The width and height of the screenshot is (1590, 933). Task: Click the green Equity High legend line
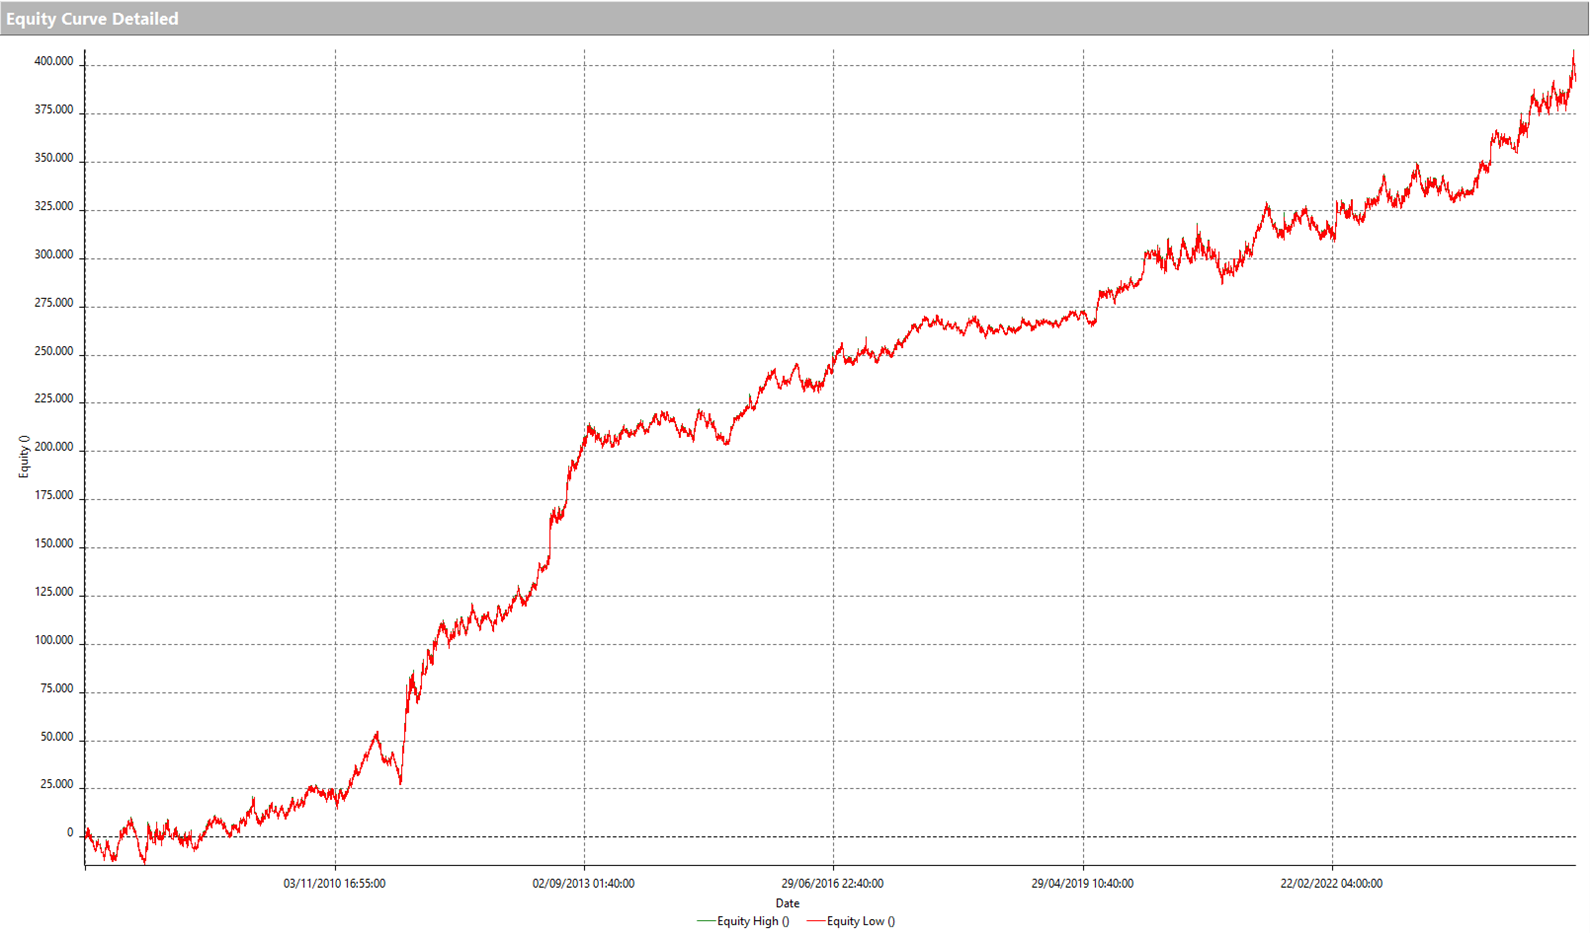coord(705,921)
